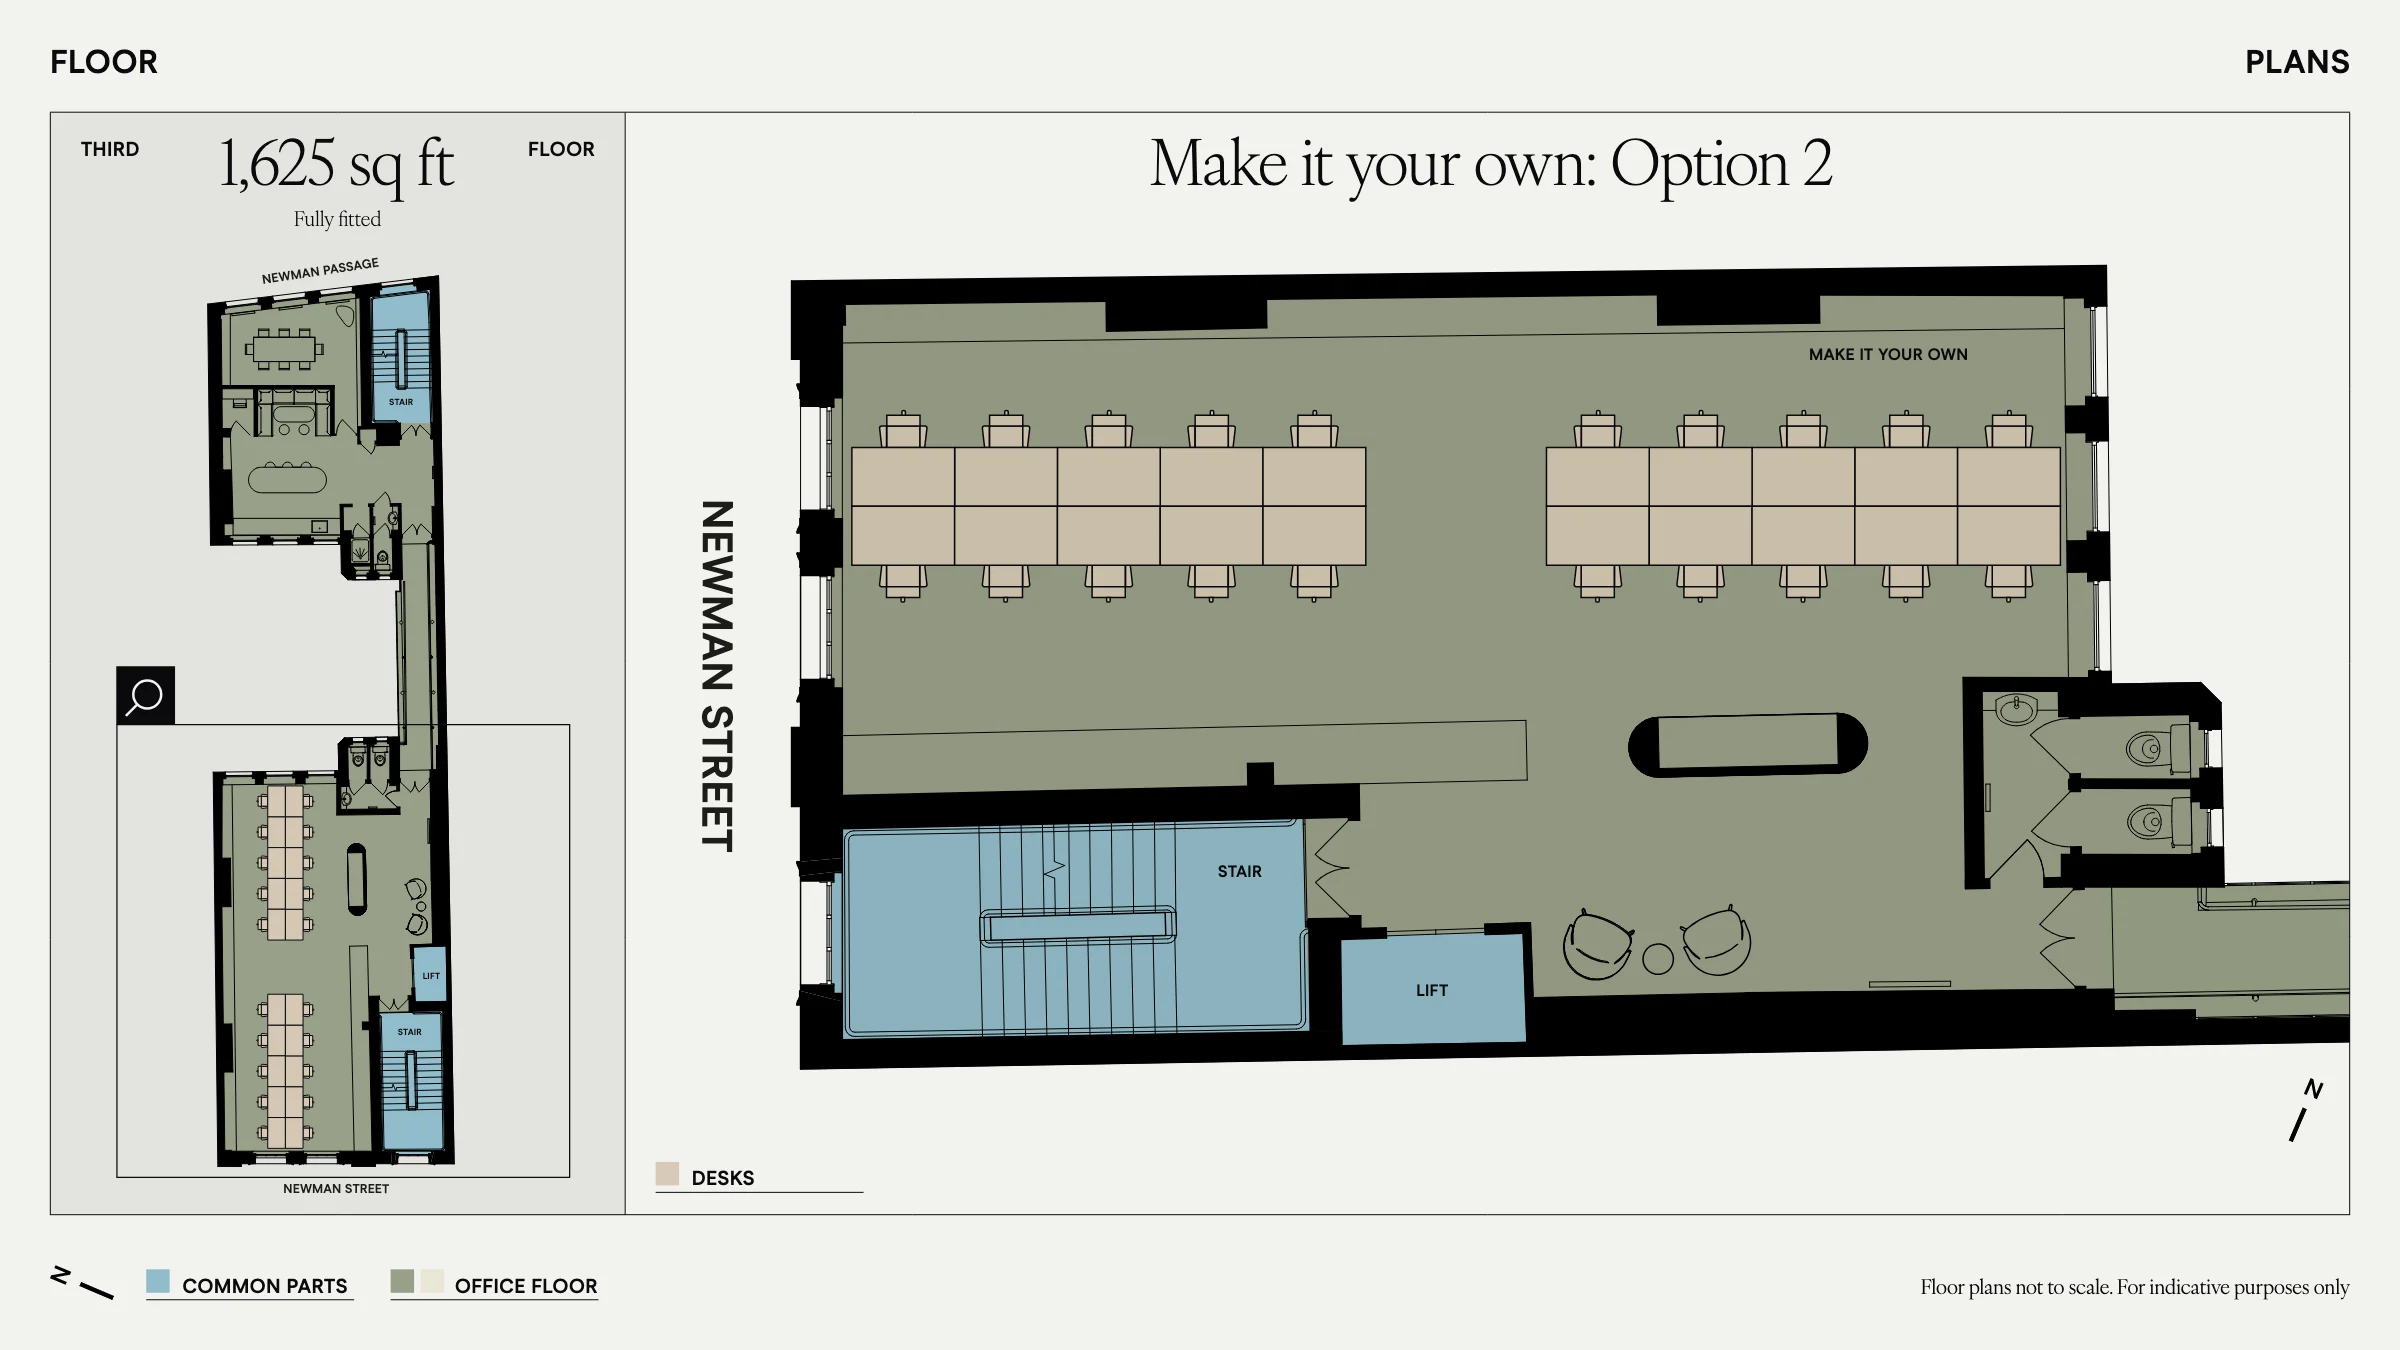Click the round side table between lounge chairs
The height and width of the screenshot is (1350, 2400).
(x=1658, y=959)
